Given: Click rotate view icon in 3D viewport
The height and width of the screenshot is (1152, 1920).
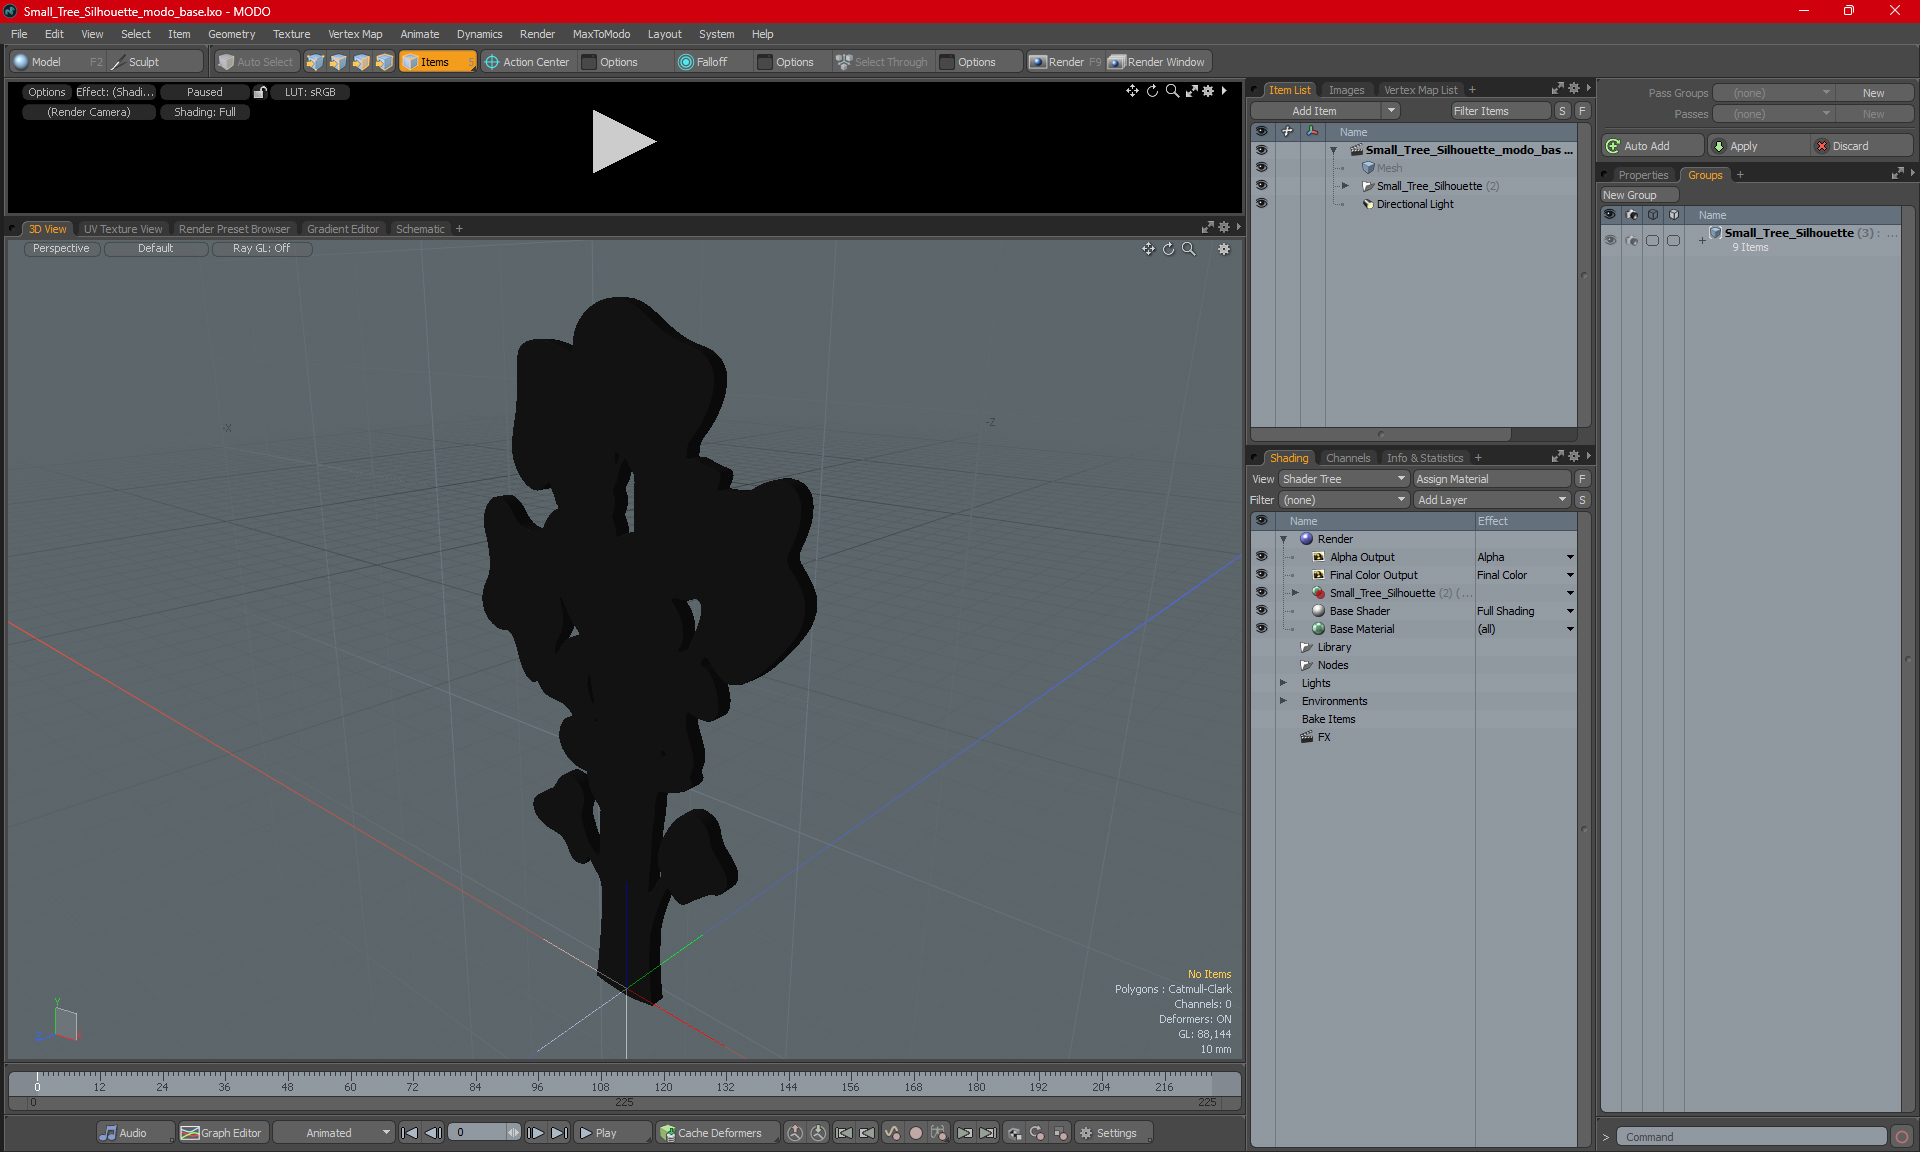Looking at the screenshot, I should pyautogui.click(x=1168, y=249).
